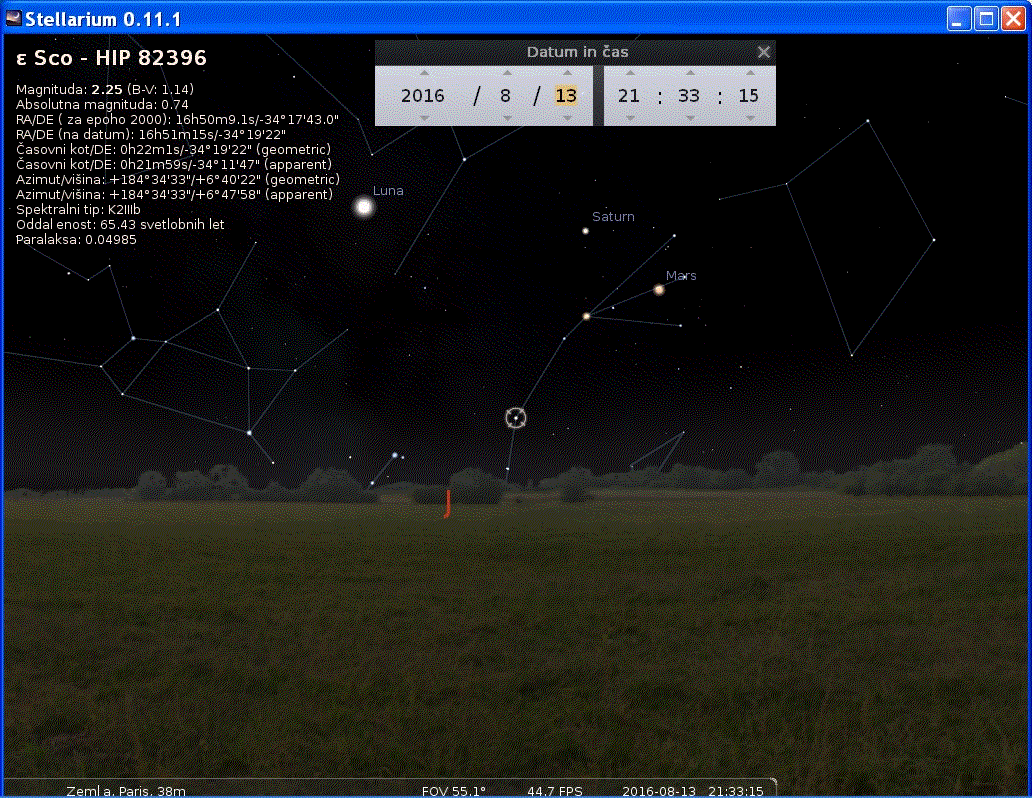Image resolution: width=1032 pixels, height=798 pixels.
Task: Close the Datum in čas dialog
Action: pos(764,52)
